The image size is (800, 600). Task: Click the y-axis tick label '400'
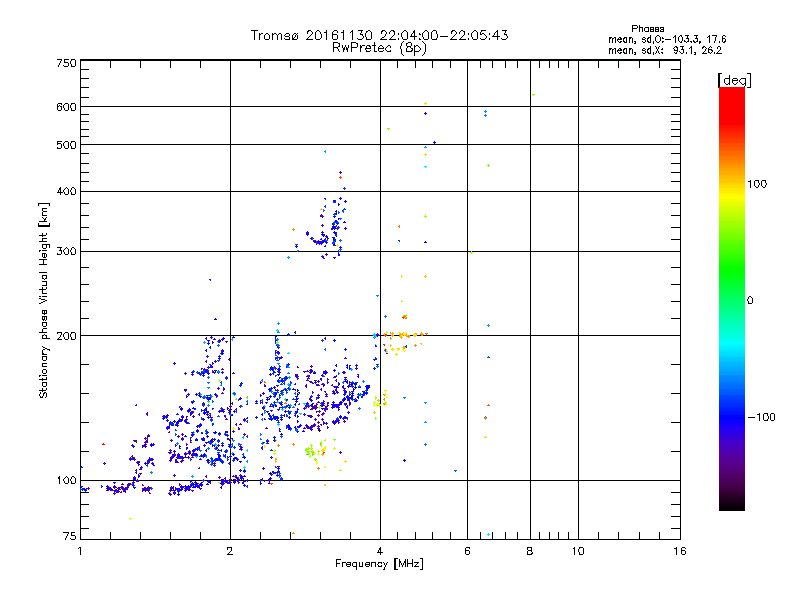pyautogui.click(x=66, y=192)
